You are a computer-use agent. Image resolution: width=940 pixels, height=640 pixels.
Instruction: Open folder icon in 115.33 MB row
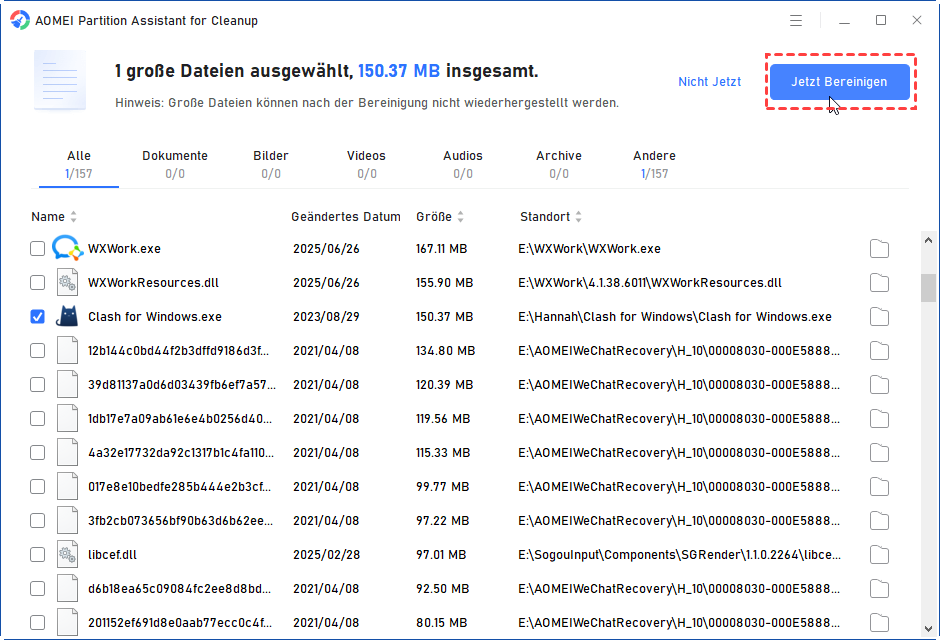(879, 453)
